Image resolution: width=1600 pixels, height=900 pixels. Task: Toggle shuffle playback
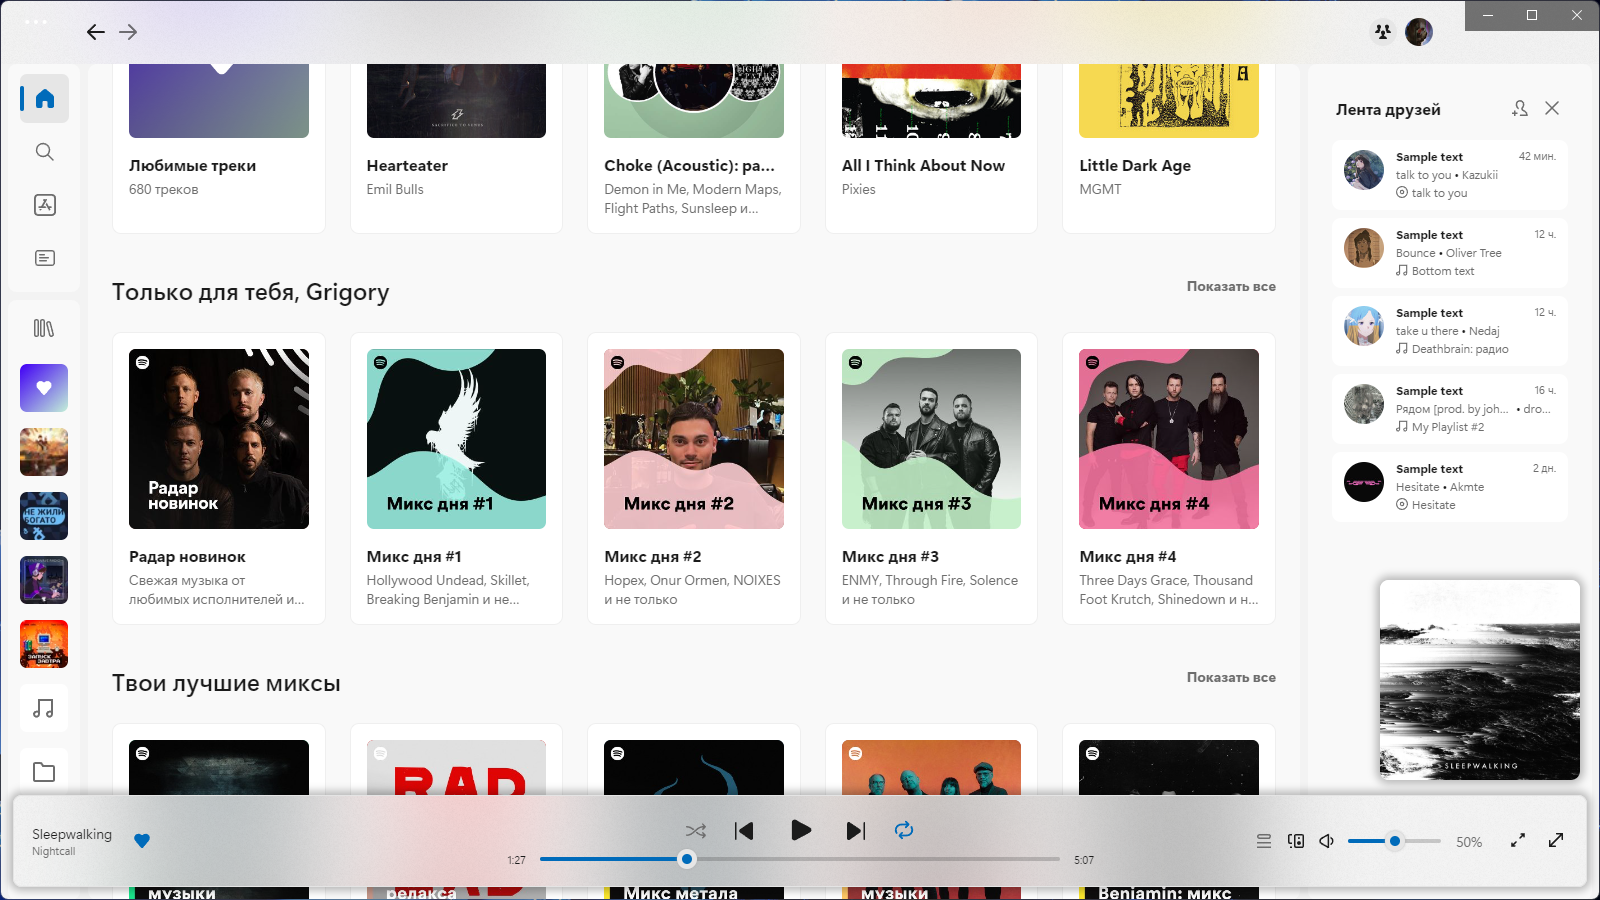coord(696,831)
